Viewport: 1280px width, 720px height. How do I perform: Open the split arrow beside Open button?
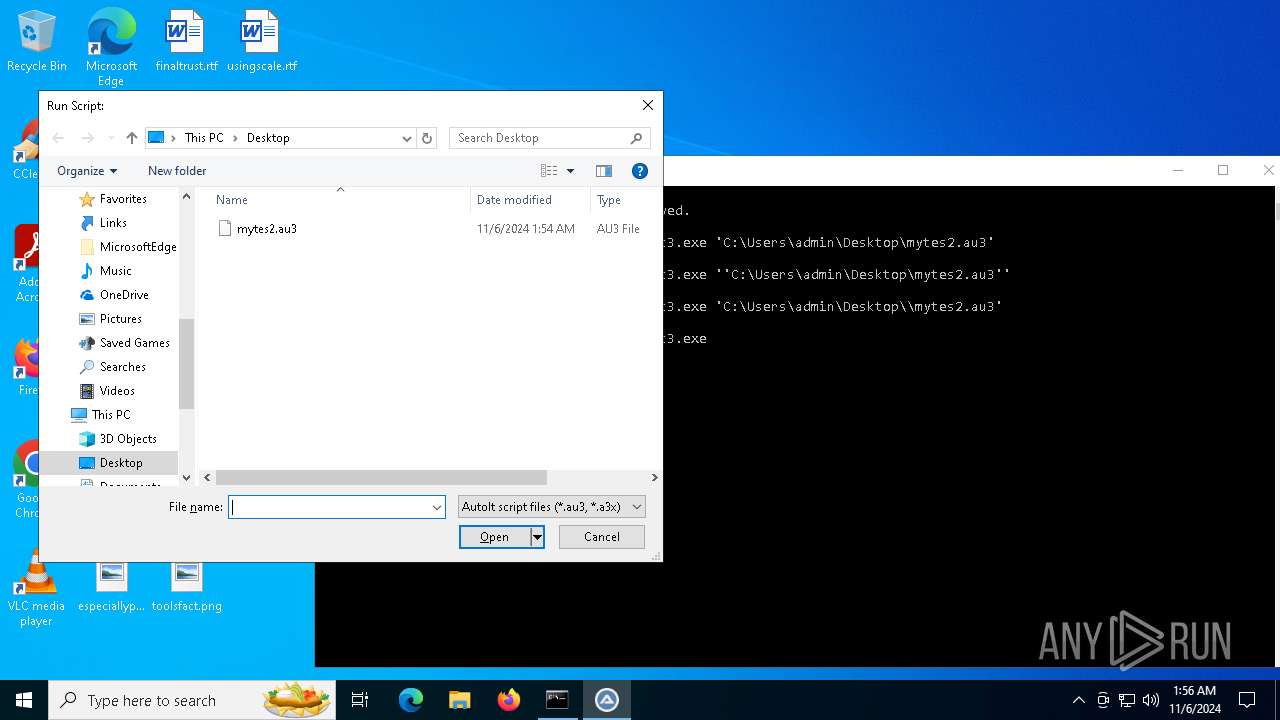coord(537,537)
